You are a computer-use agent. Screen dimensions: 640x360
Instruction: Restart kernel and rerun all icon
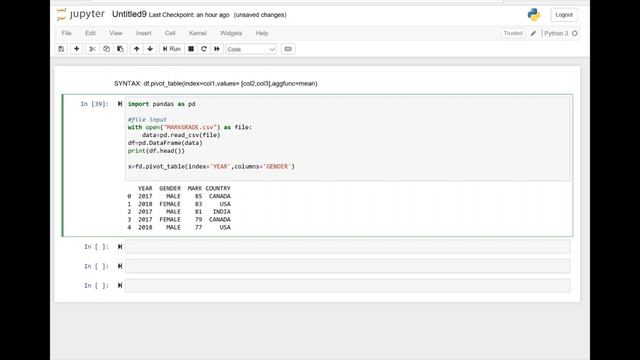[x=217, y=49]
